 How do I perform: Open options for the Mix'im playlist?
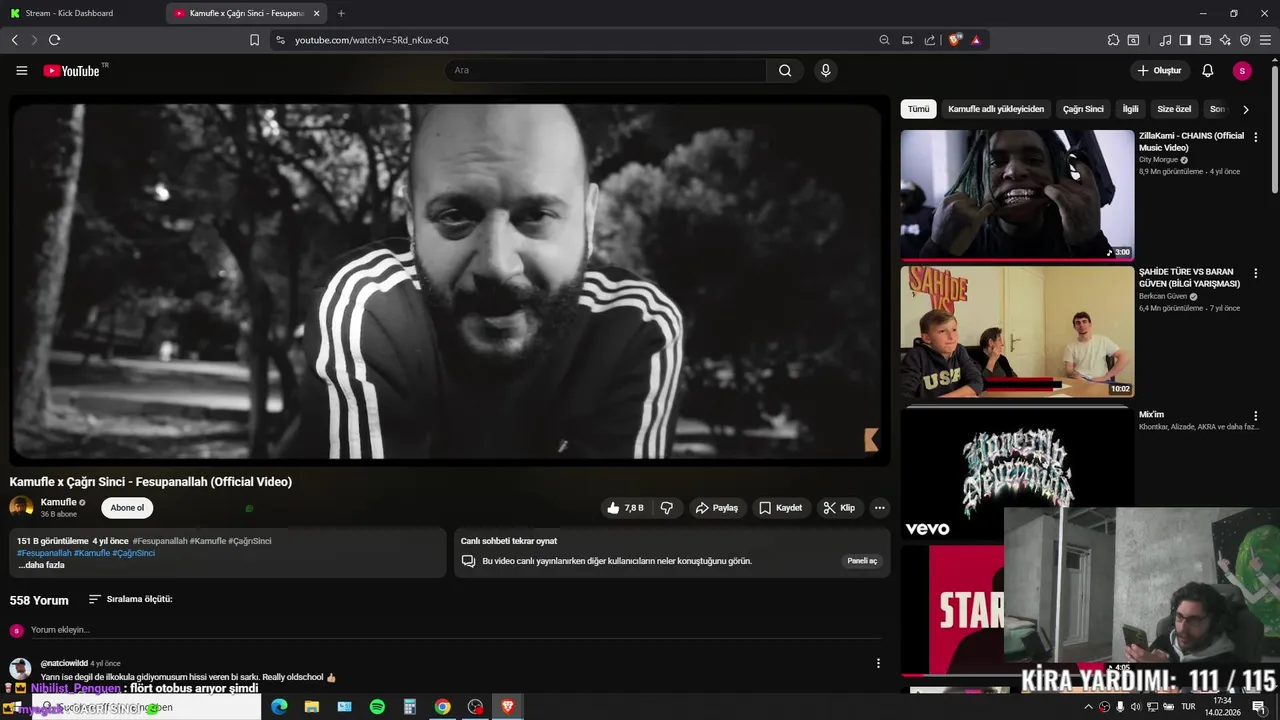click(1256, 416)
